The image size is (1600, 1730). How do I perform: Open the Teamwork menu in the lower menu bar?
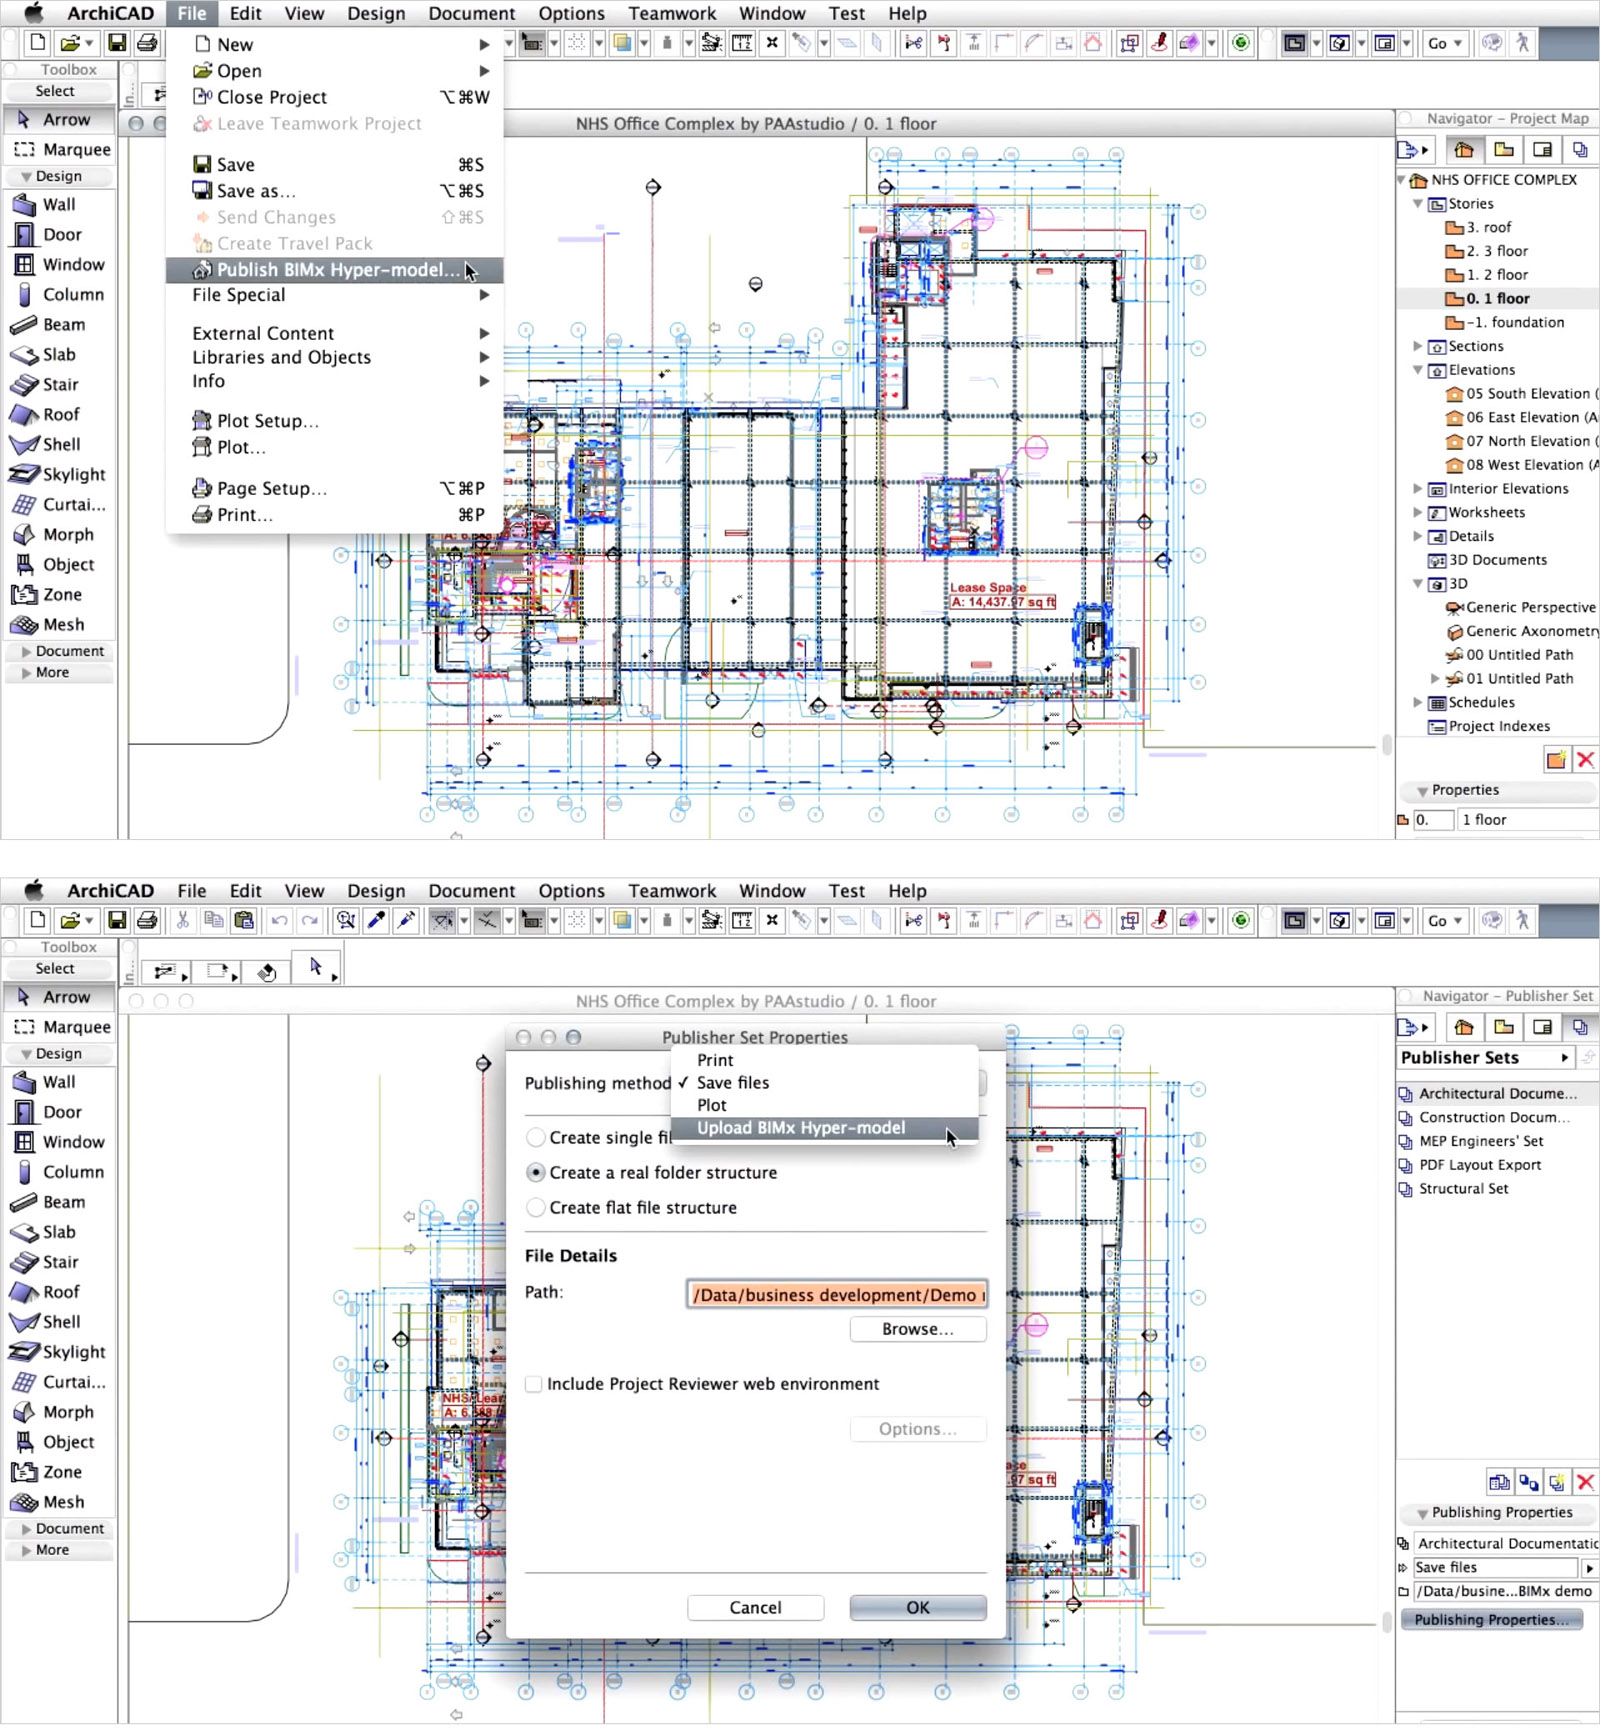click(672, 891)
